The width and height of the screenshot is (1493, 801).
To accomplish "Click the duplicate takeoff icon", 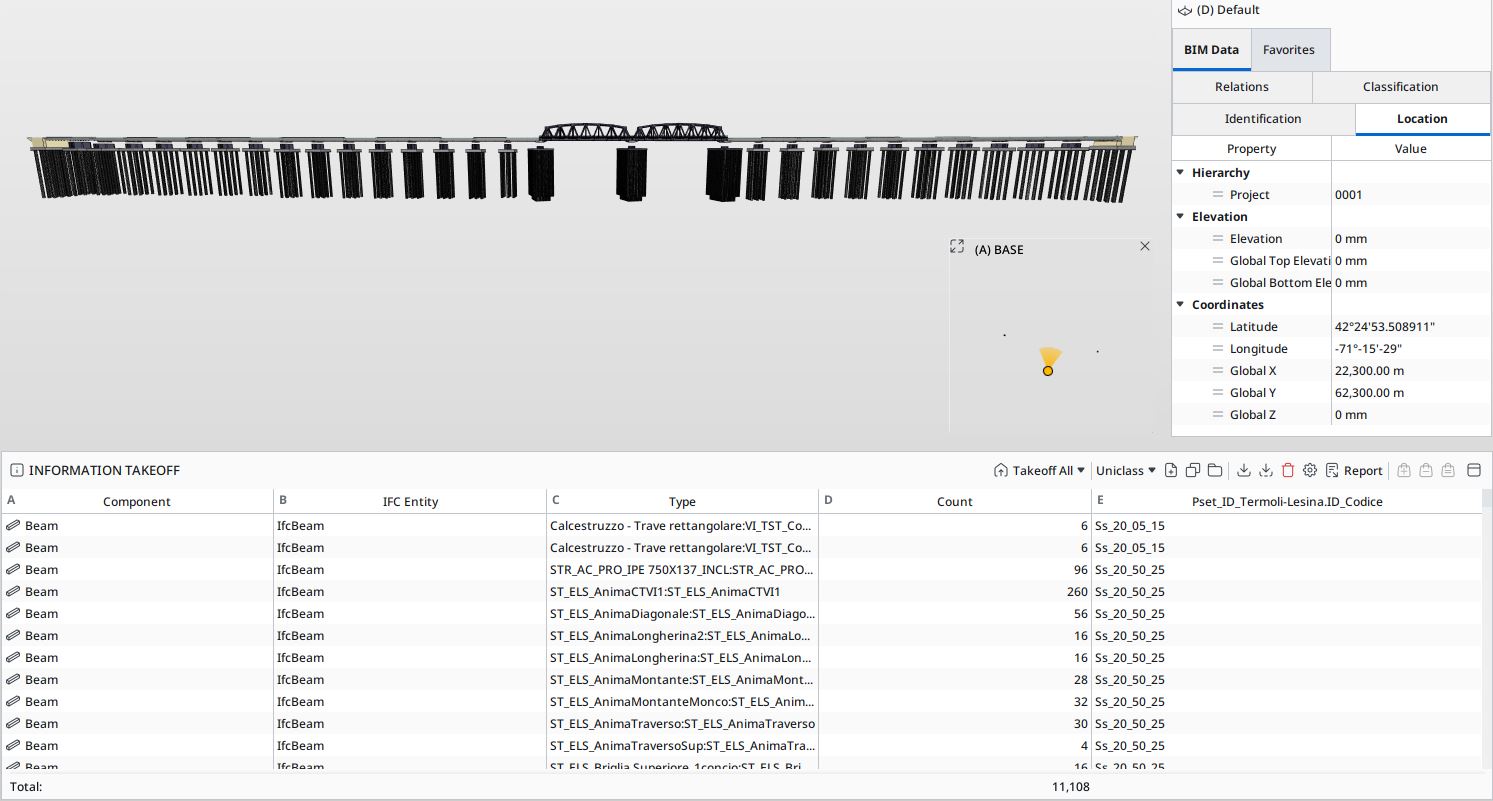I will [1193, 471].
